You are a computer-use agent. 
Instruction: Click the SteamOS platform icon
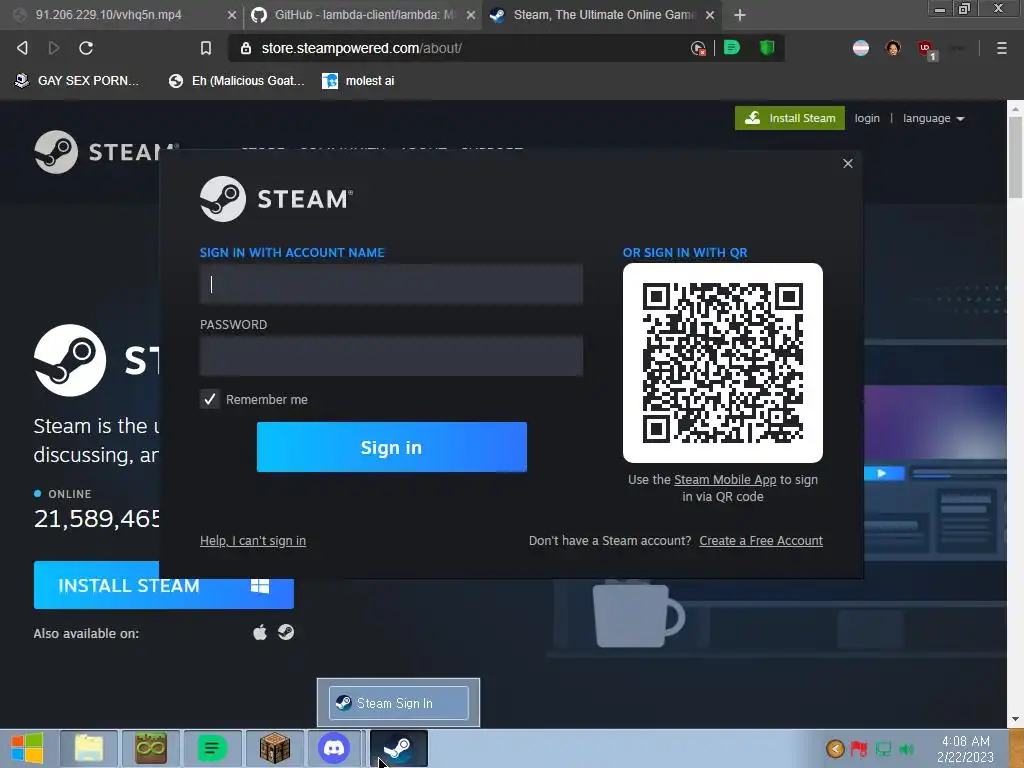coord(286,632)
